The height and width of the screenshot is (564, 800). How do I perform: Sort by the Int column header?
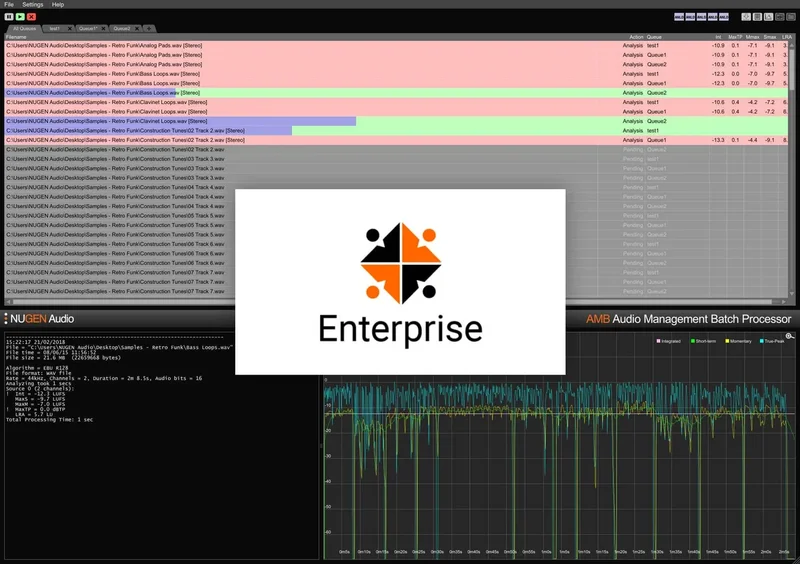coord(718,37)
